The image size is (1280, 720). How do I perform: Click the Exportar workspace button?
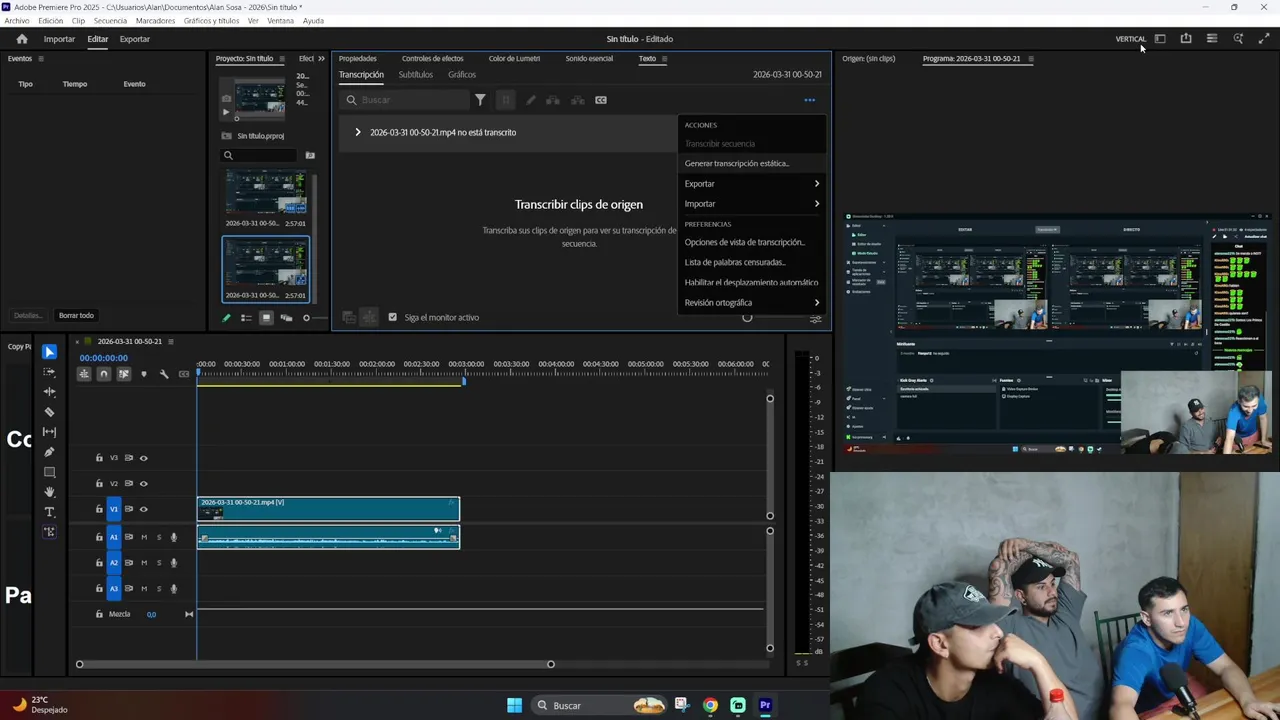point(135,39)
